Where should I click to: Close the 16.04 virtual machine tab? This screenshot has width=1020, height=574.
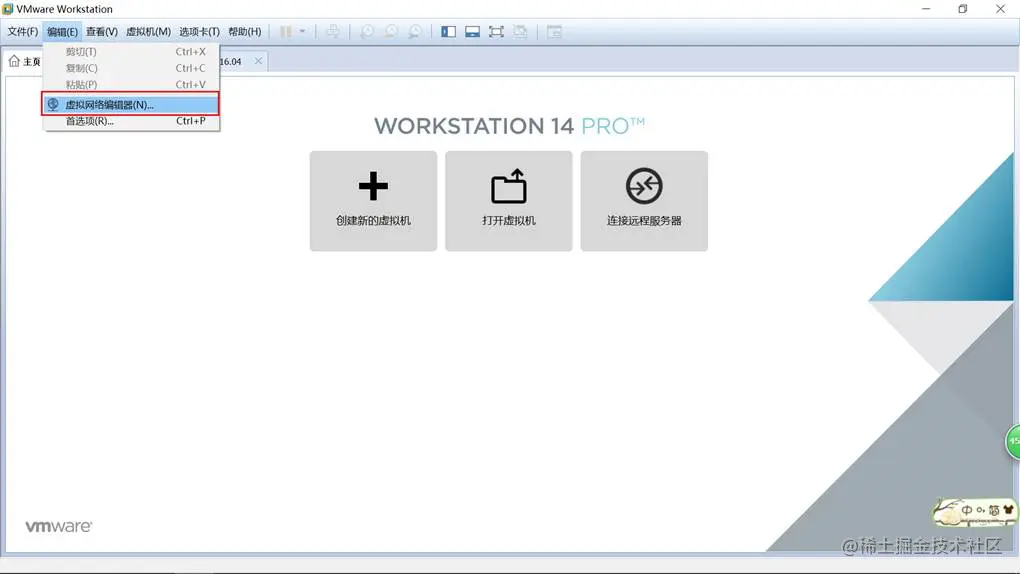[x=258, y=61]
